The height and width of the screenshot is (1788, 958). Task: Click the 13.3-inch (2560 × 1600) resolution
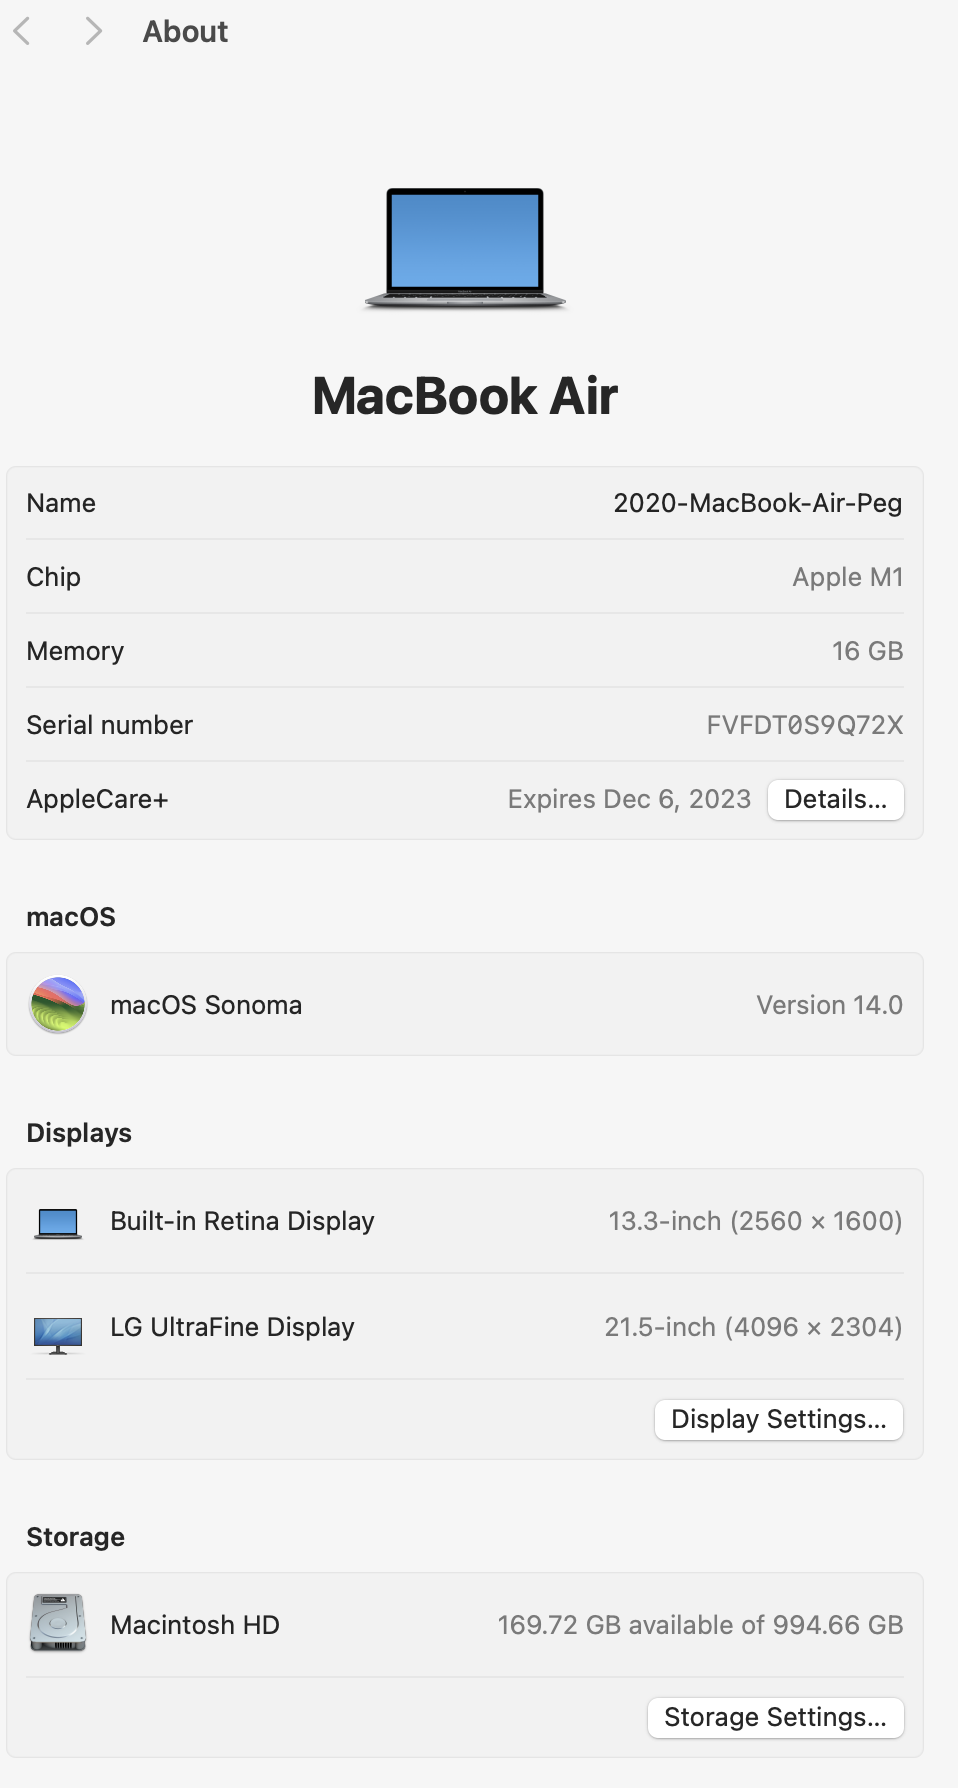(756, 1221)
